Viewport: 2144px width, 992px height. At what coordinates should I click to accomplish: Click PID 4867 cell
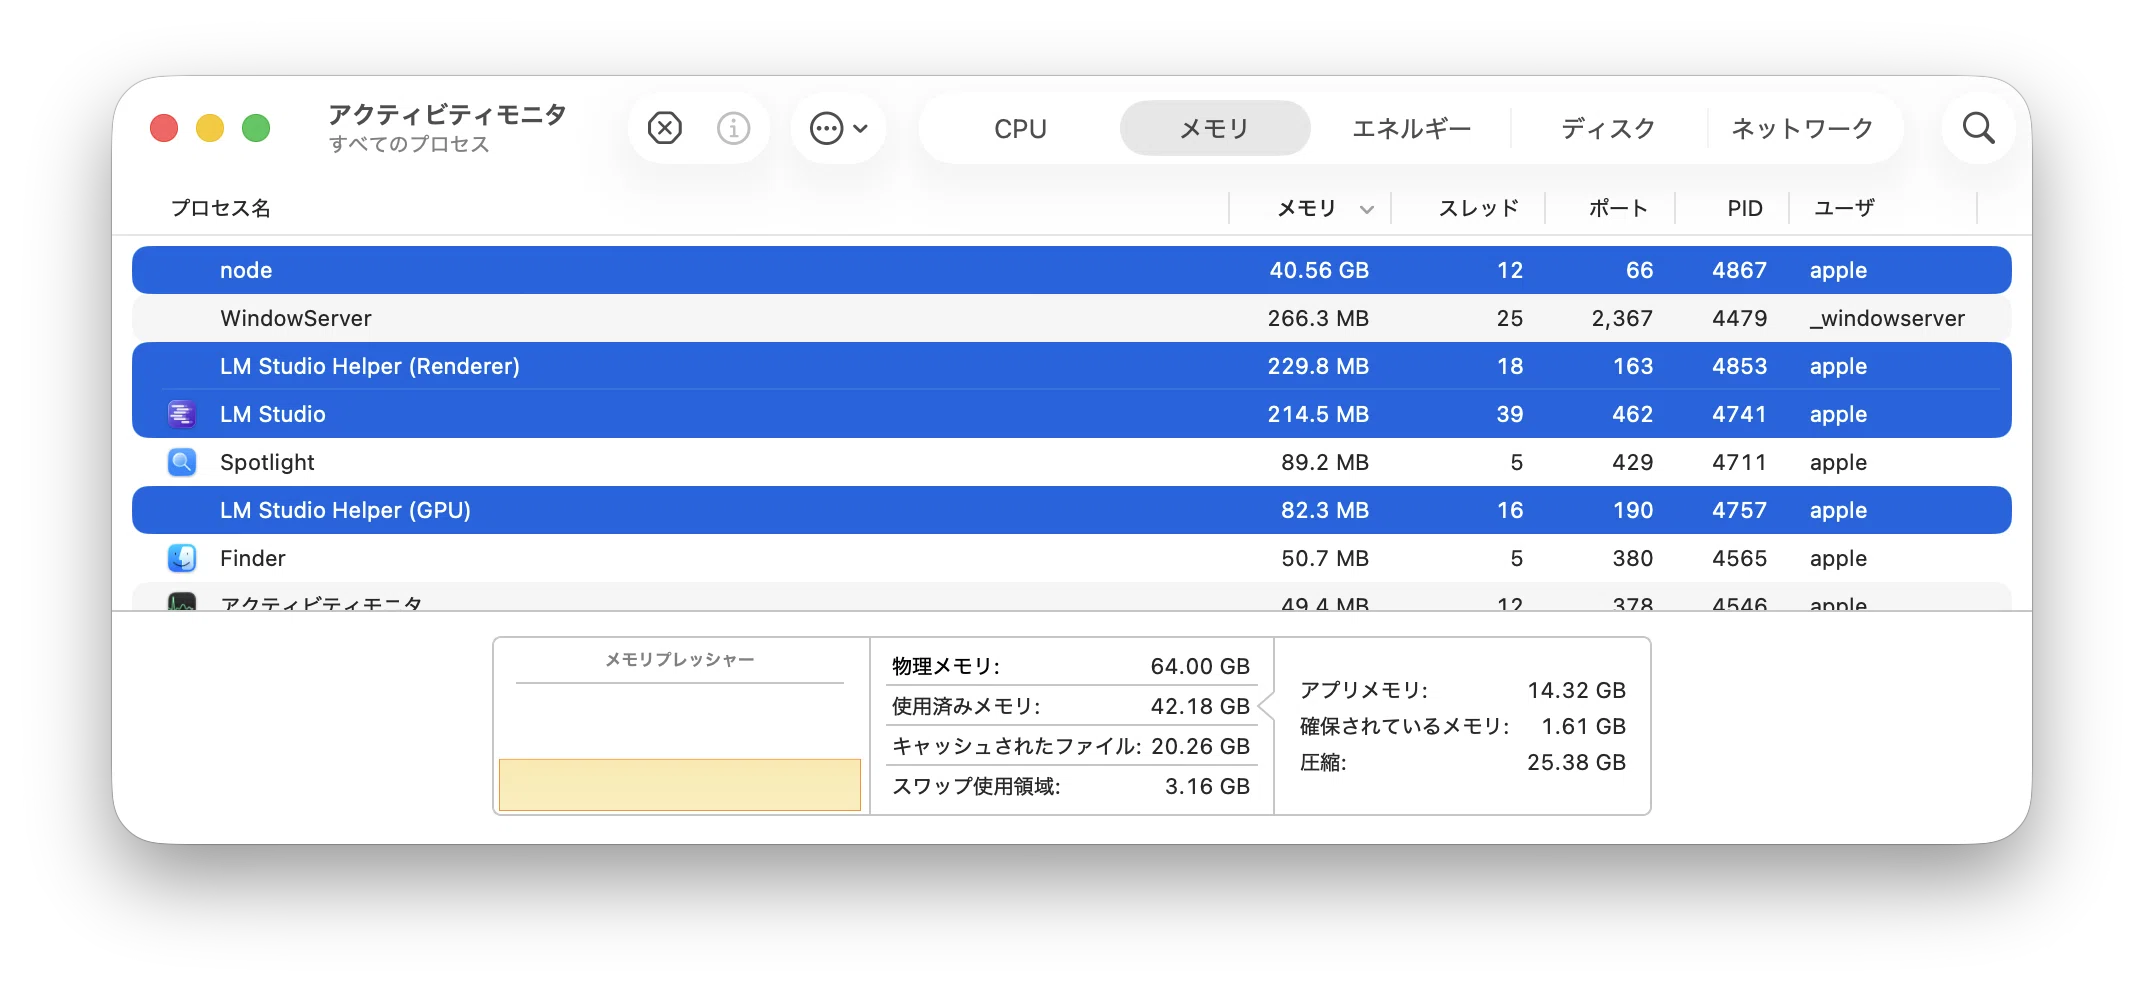[1739, 270]
